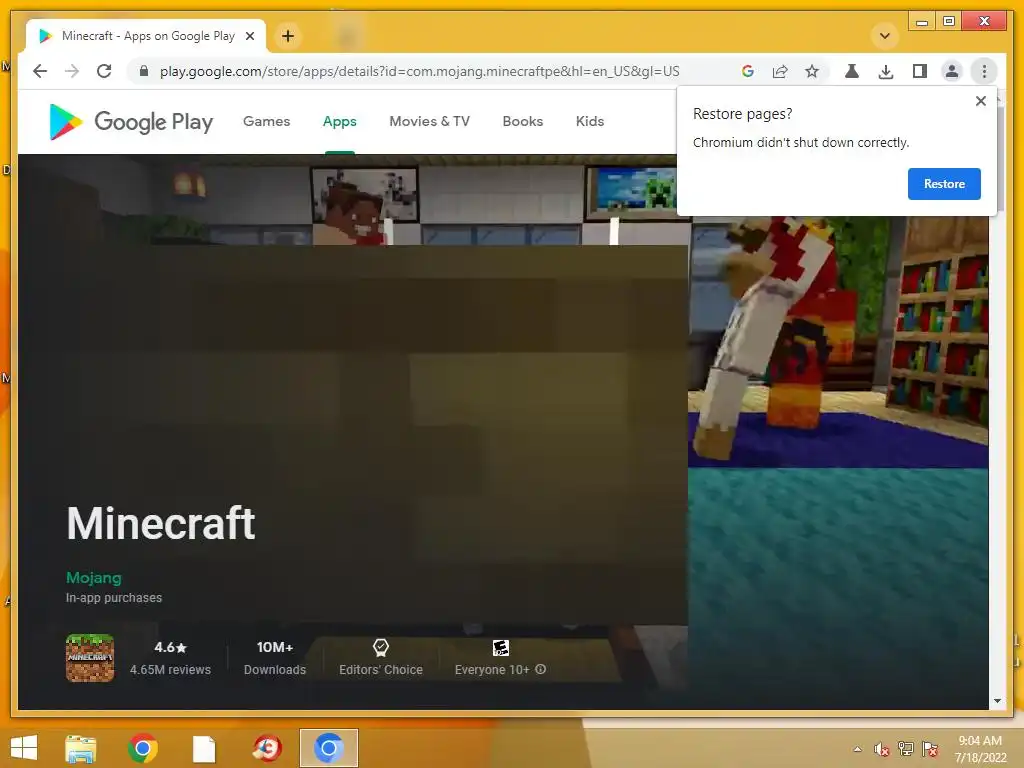This screenshot has width=1024, height=768.
Task: Open File Explorer from taskbar
Action: click(x=81, y=748)
